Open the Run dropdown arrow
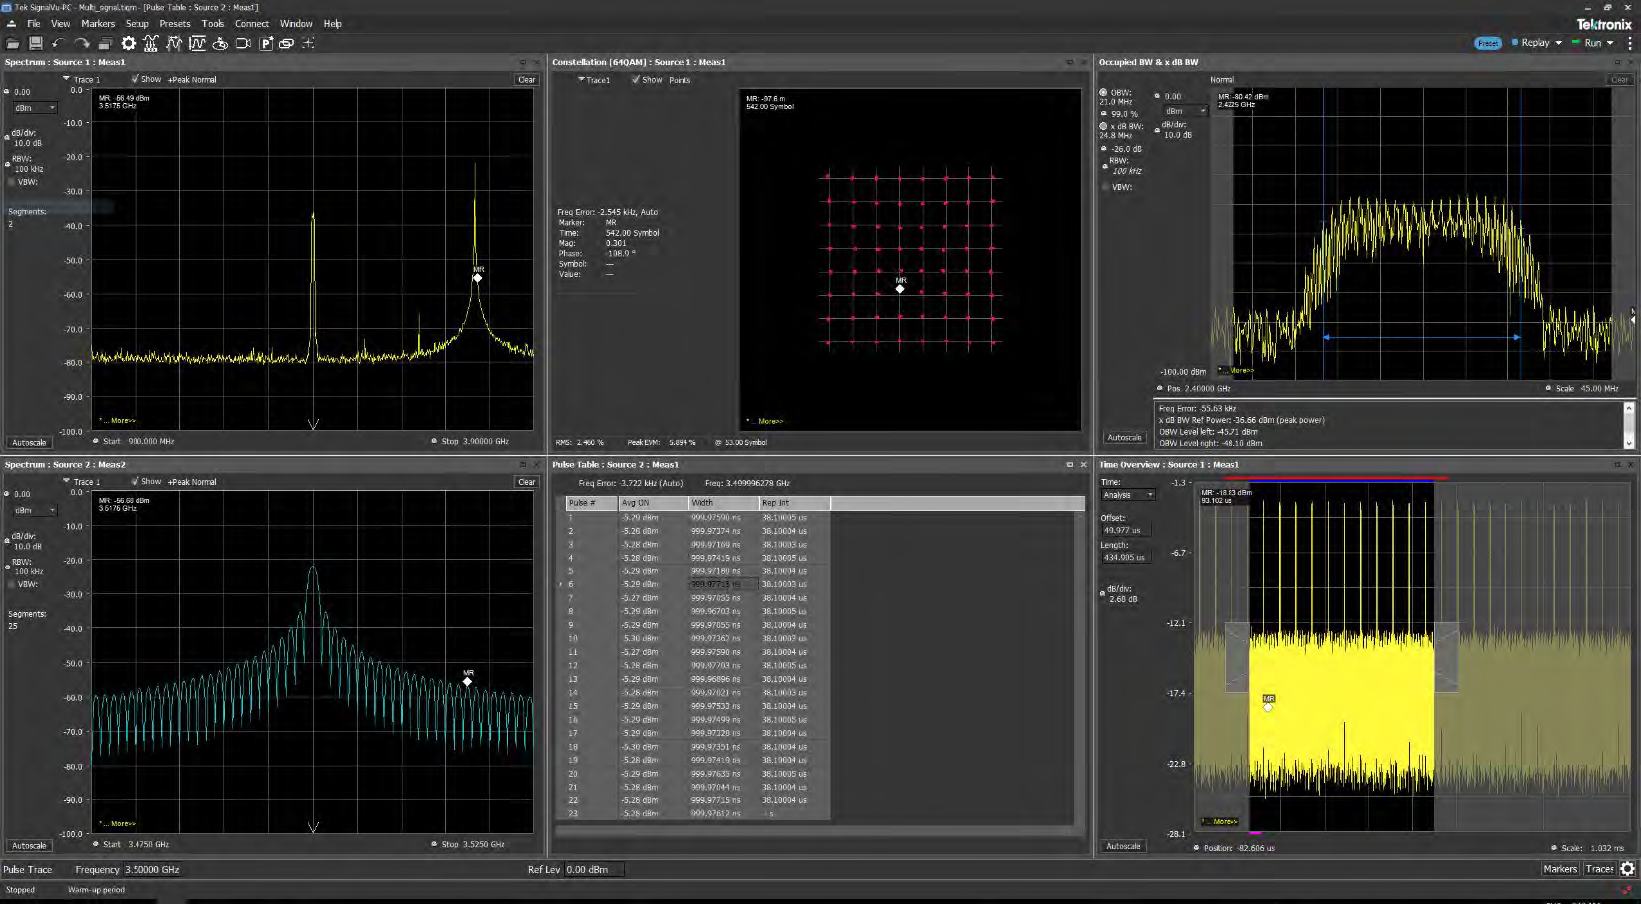Screen dimensions: 1641x904 tap(1610, 43)
